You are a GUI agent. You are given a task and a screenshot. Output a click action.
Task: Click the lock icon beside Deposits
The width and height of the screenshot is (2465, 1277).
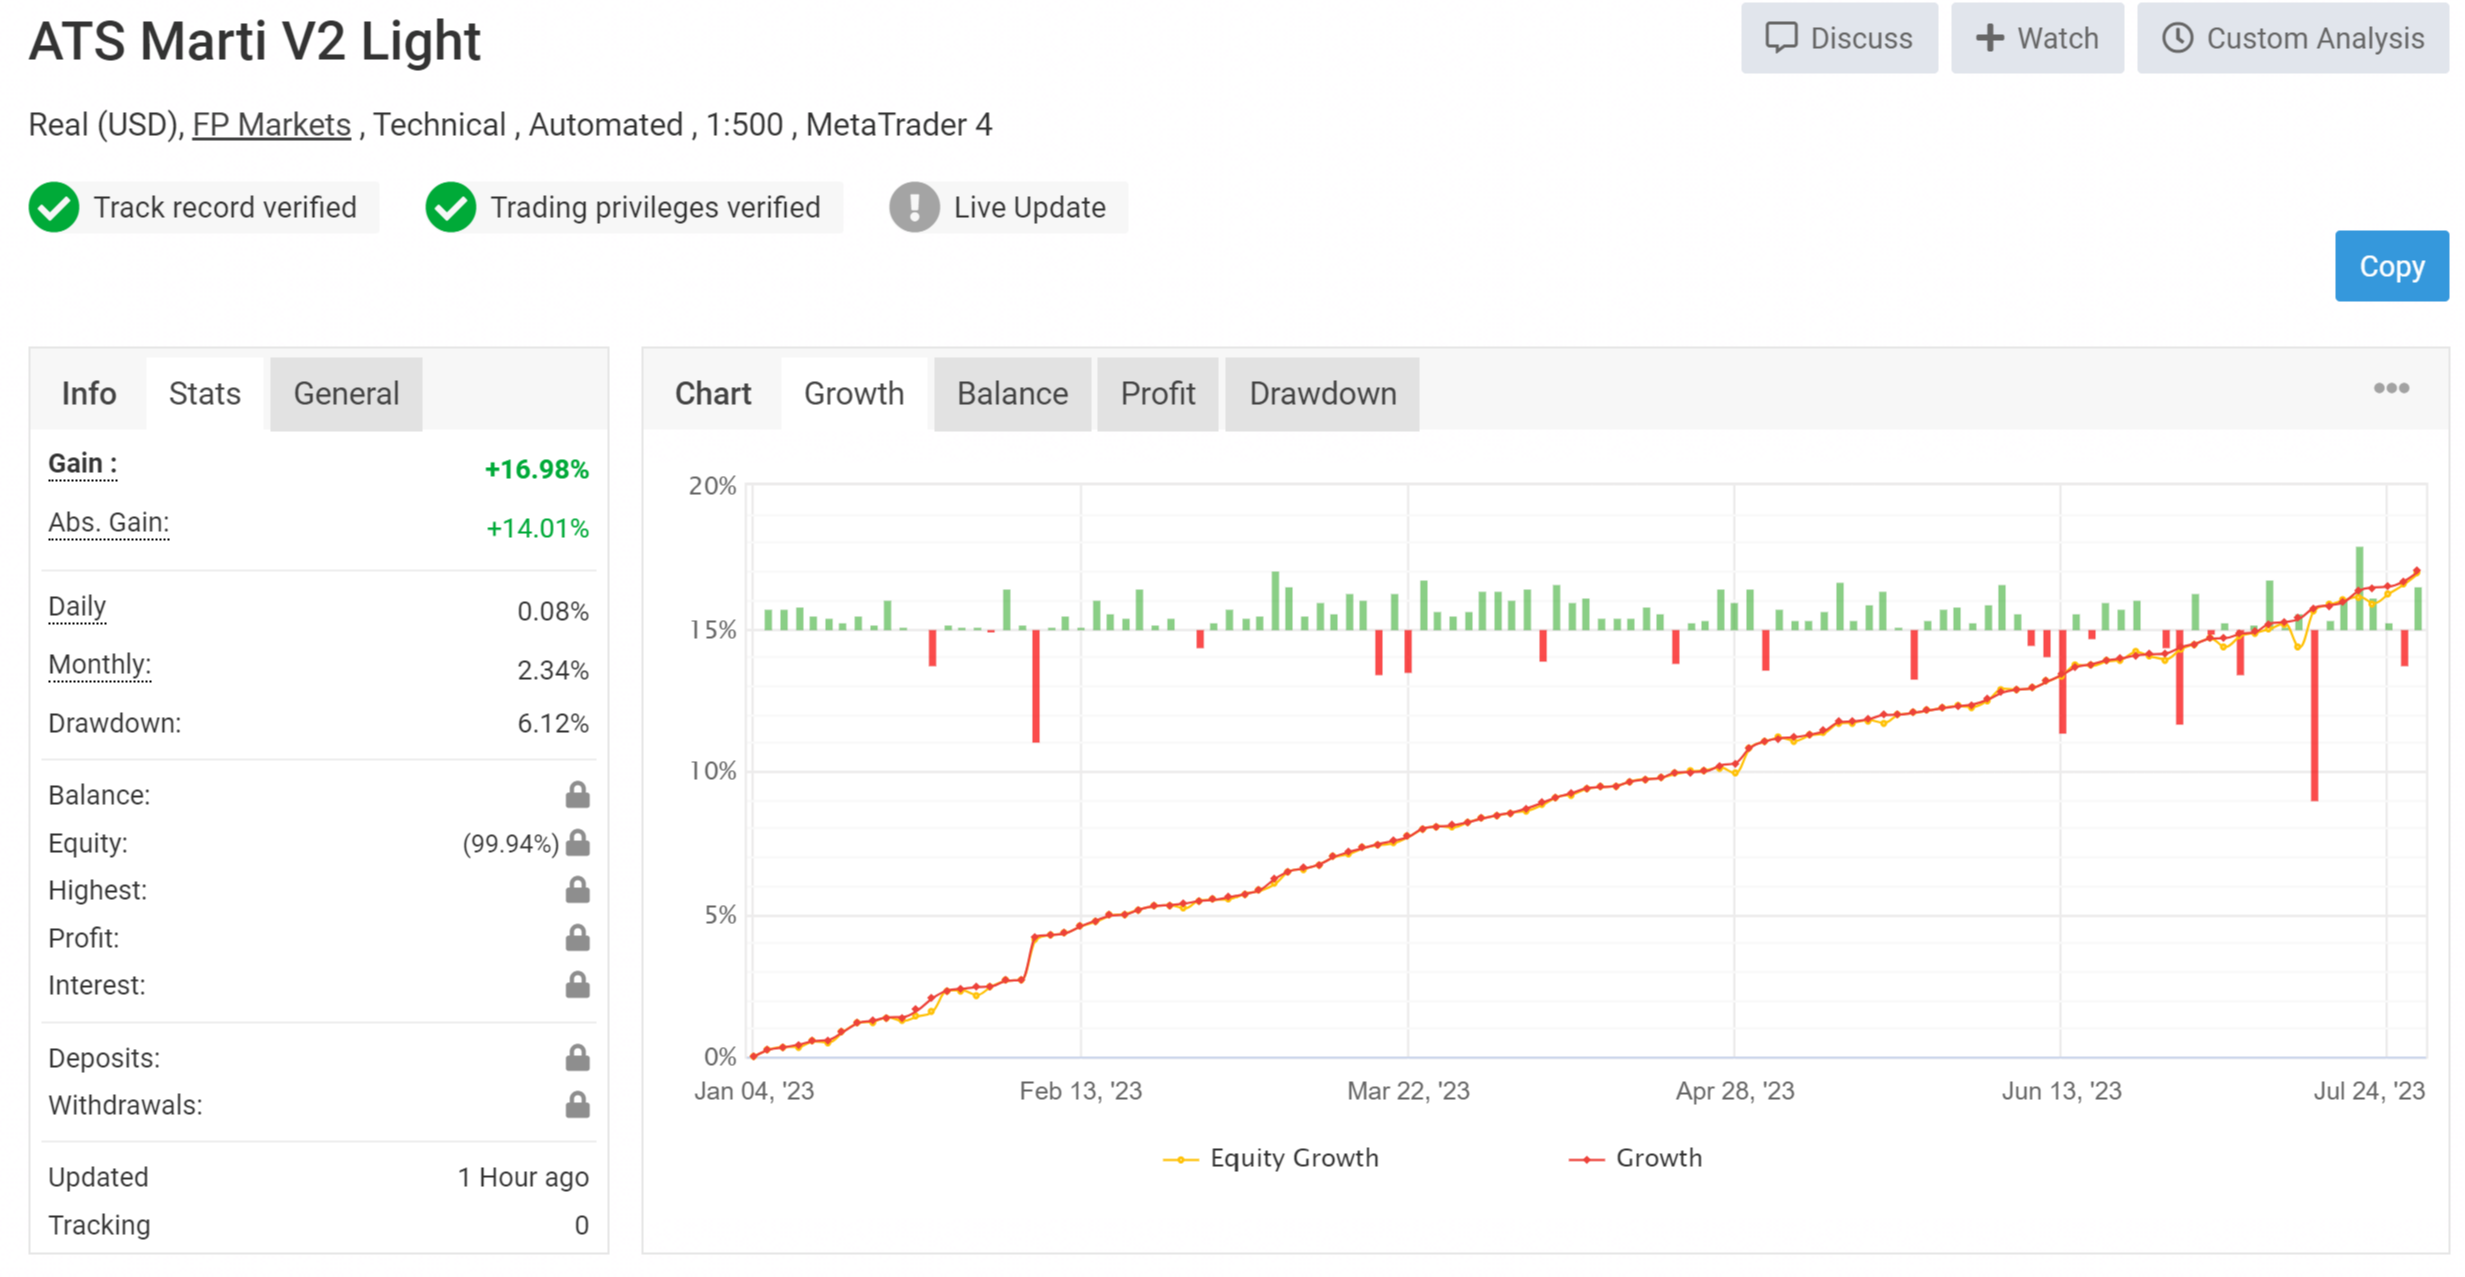tap(577, 1058)
